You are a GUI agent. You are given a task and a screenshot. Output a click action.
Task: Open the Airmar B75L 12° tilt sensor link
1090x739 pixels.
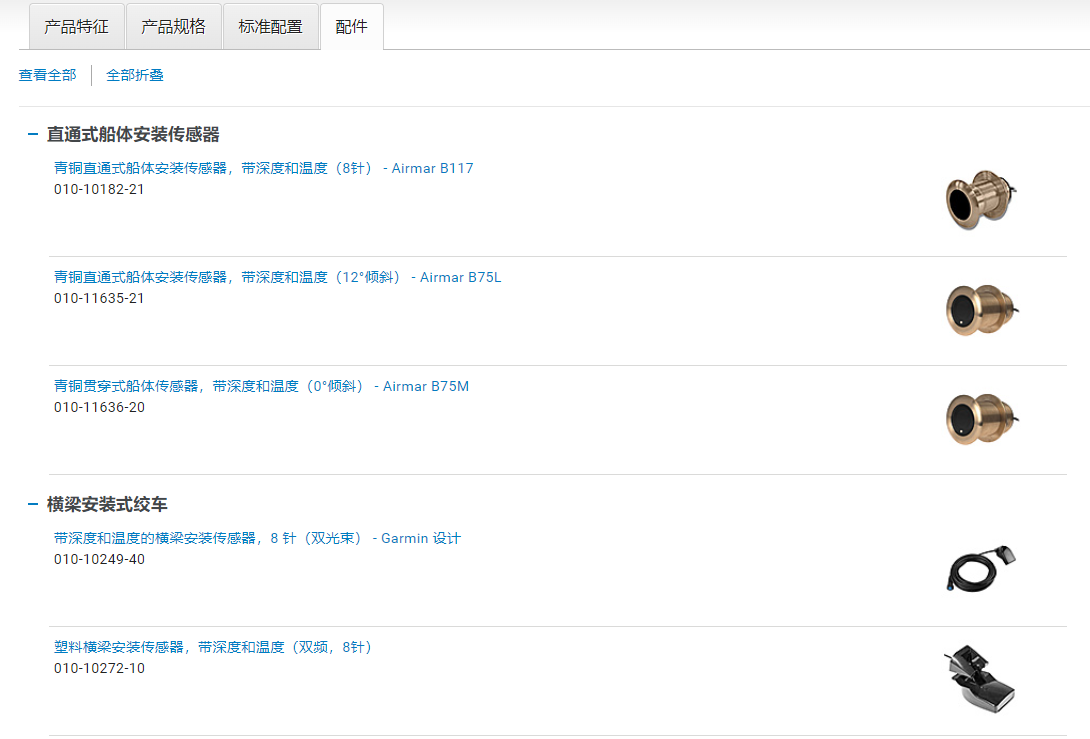coord(277,277)
